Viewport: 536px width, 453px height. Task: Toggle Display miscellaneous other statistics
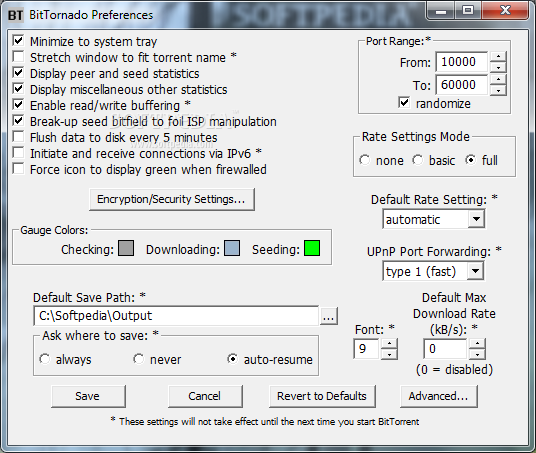tap(18, 89)
